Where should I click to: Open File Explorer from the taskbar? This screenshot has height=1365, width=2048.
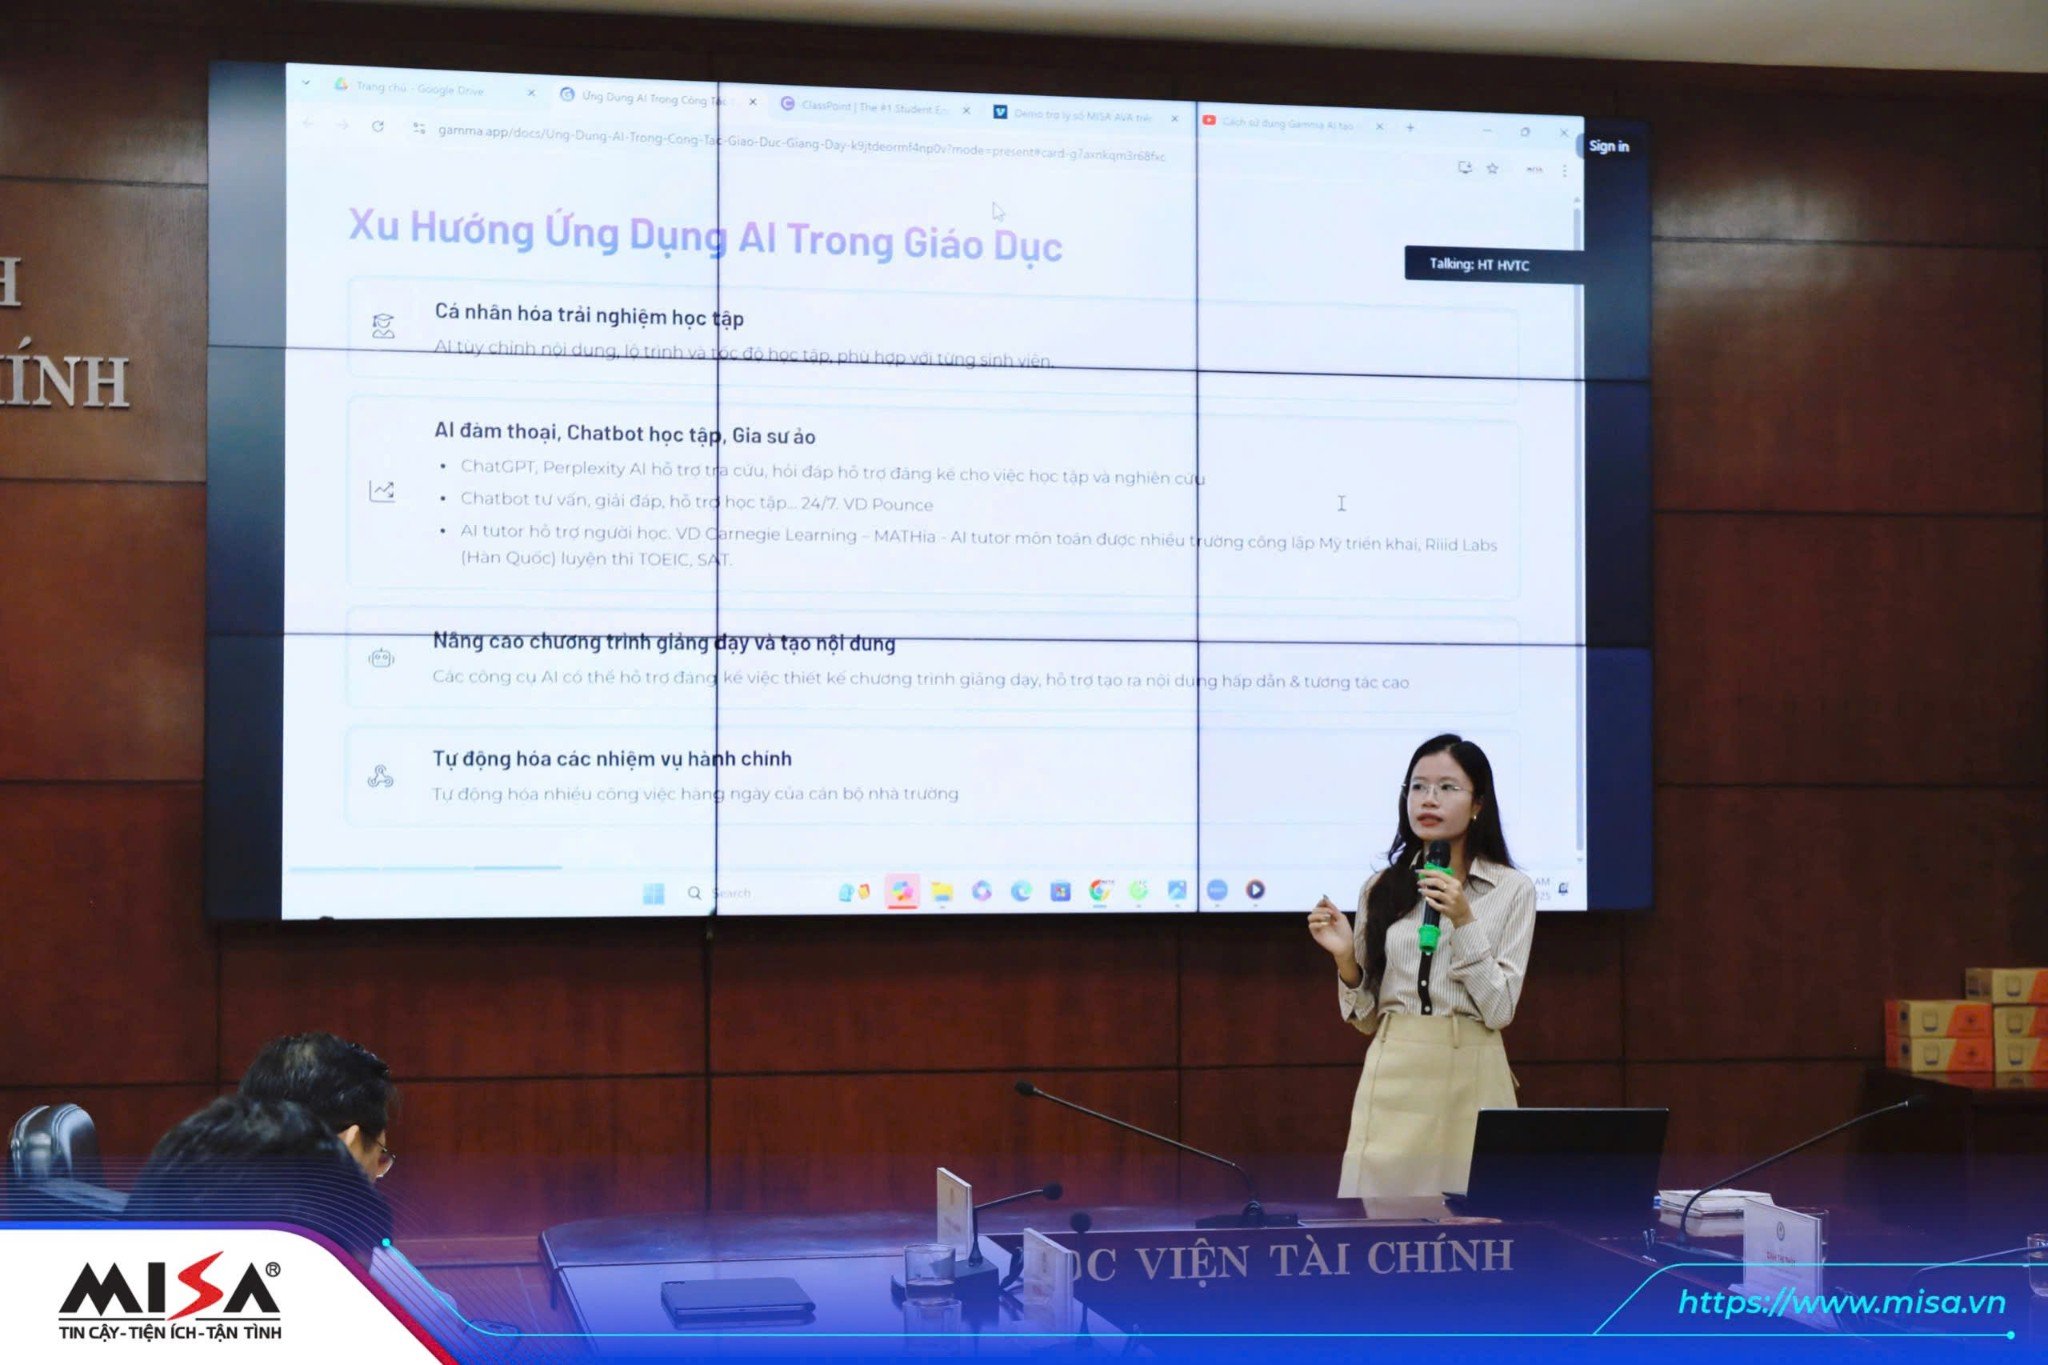point(942,891)
